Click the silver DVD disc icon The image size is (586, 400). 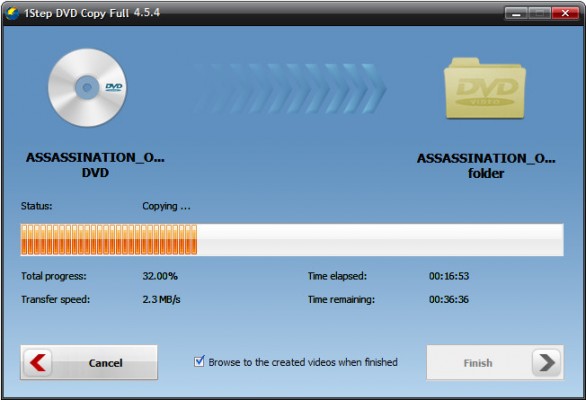tap(87, 87)
